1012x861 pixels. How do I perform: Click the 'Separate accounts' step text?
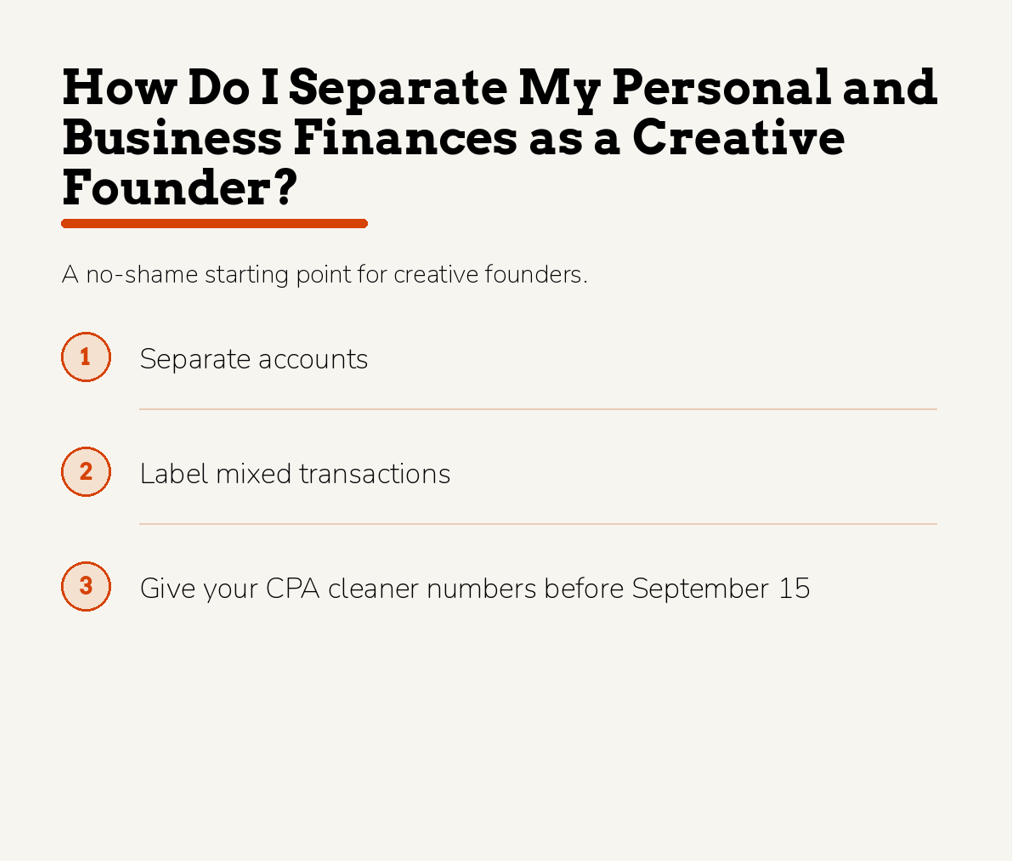pos(254,359)
